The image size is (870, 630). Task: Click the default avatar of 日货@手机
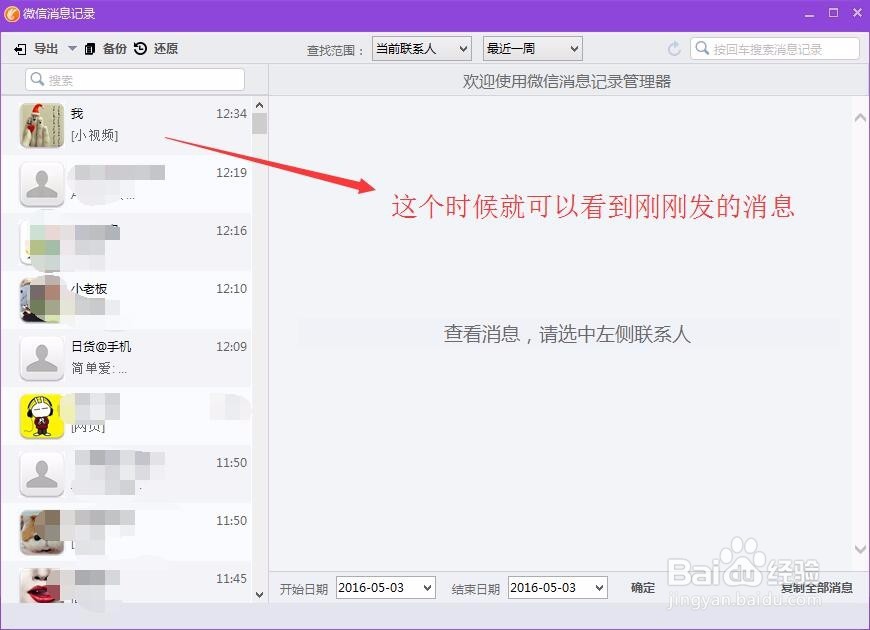point(42,358)
